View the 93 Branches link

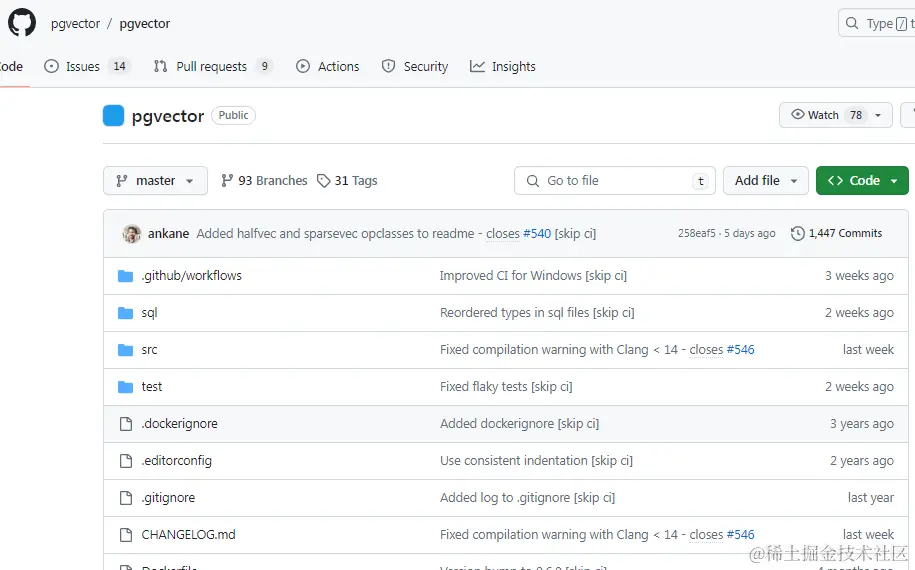(264, 181)
